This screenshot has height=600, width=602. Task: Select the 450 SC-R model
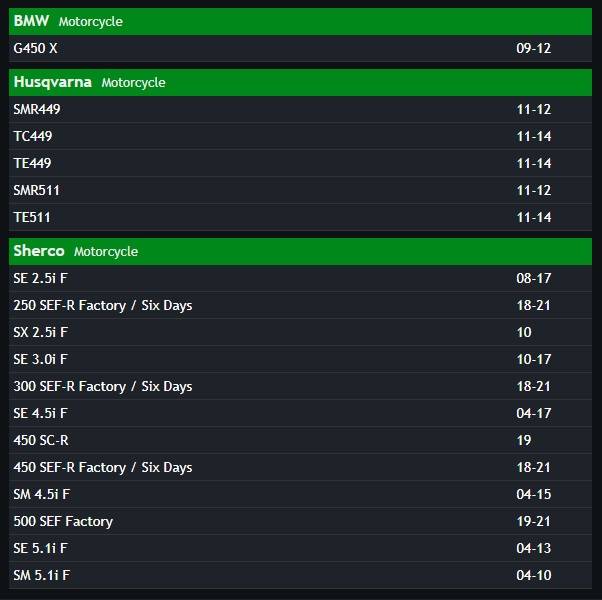(x=300, y=440)
